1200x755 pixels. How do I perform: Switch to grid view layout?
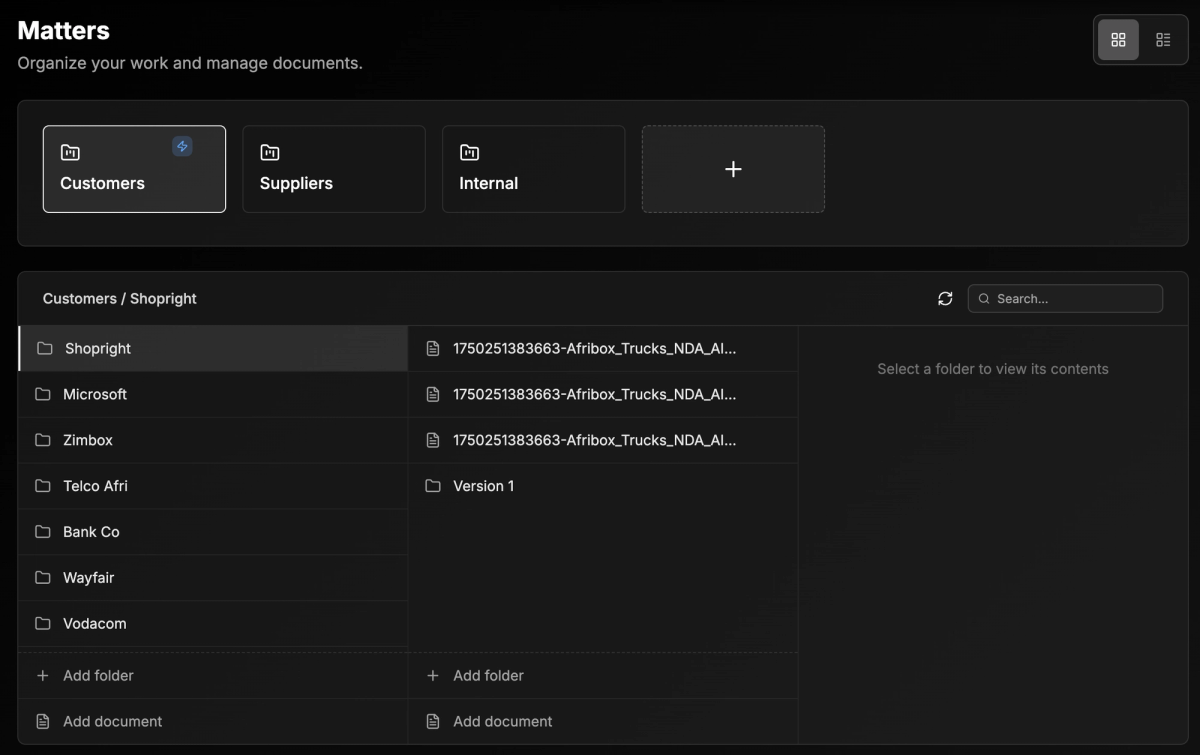pyautogui.click(x=1118, y=40)
